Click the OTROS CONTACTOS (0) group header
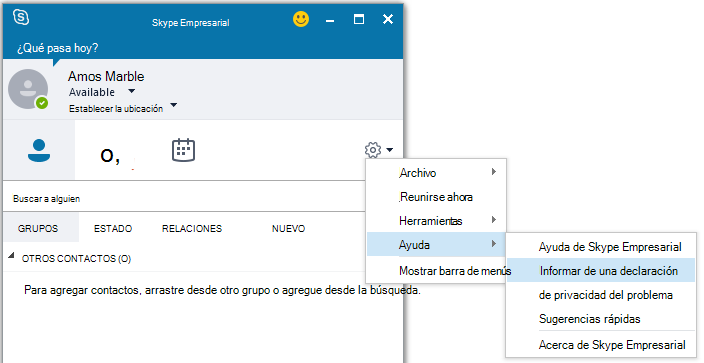 coord(76,259)
